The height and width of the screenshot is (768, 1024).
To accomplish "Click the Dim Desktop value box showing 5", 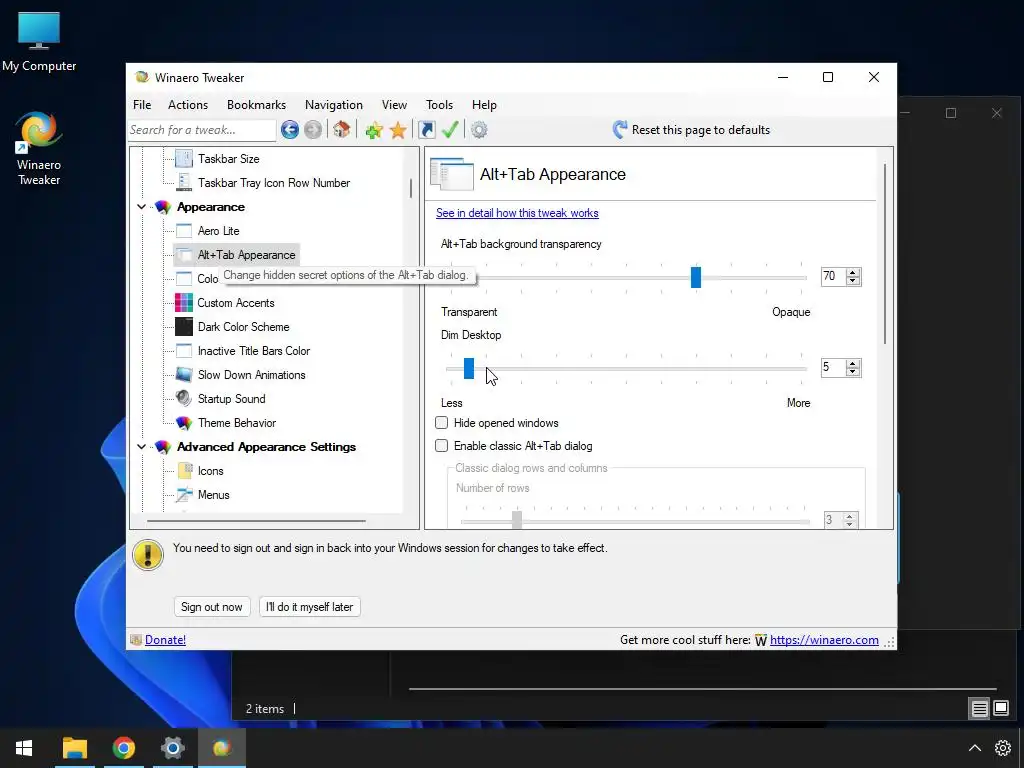I will point(833,367).
